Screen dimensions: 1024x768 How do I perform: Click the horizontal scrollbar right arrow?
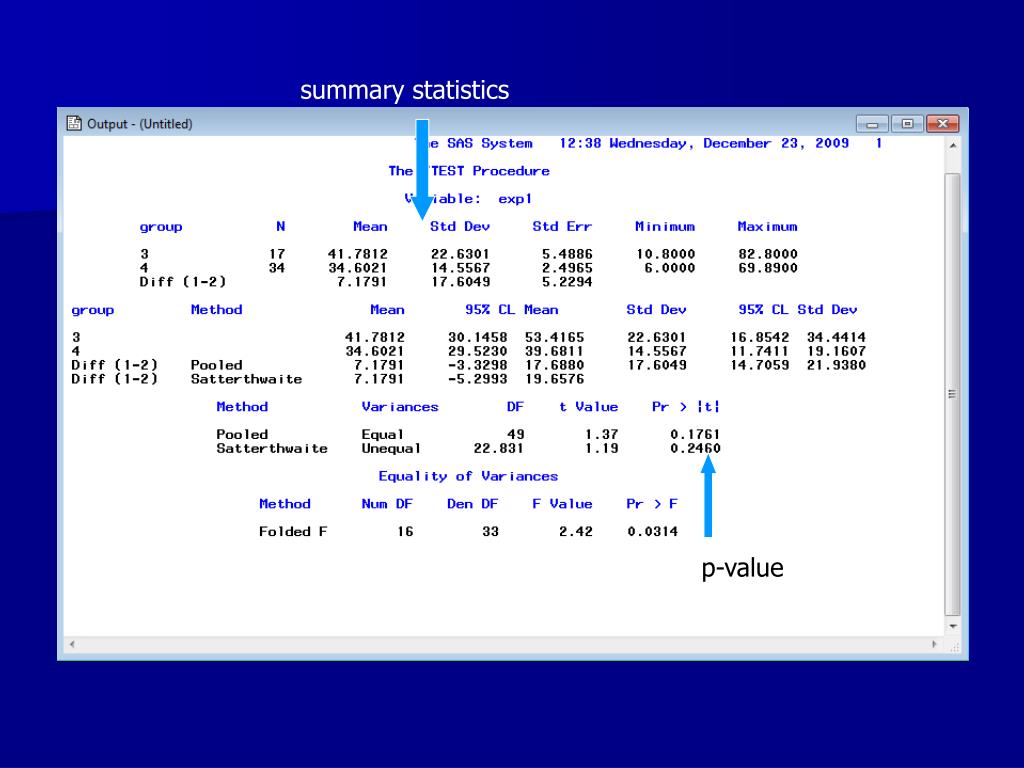(935, 644)
